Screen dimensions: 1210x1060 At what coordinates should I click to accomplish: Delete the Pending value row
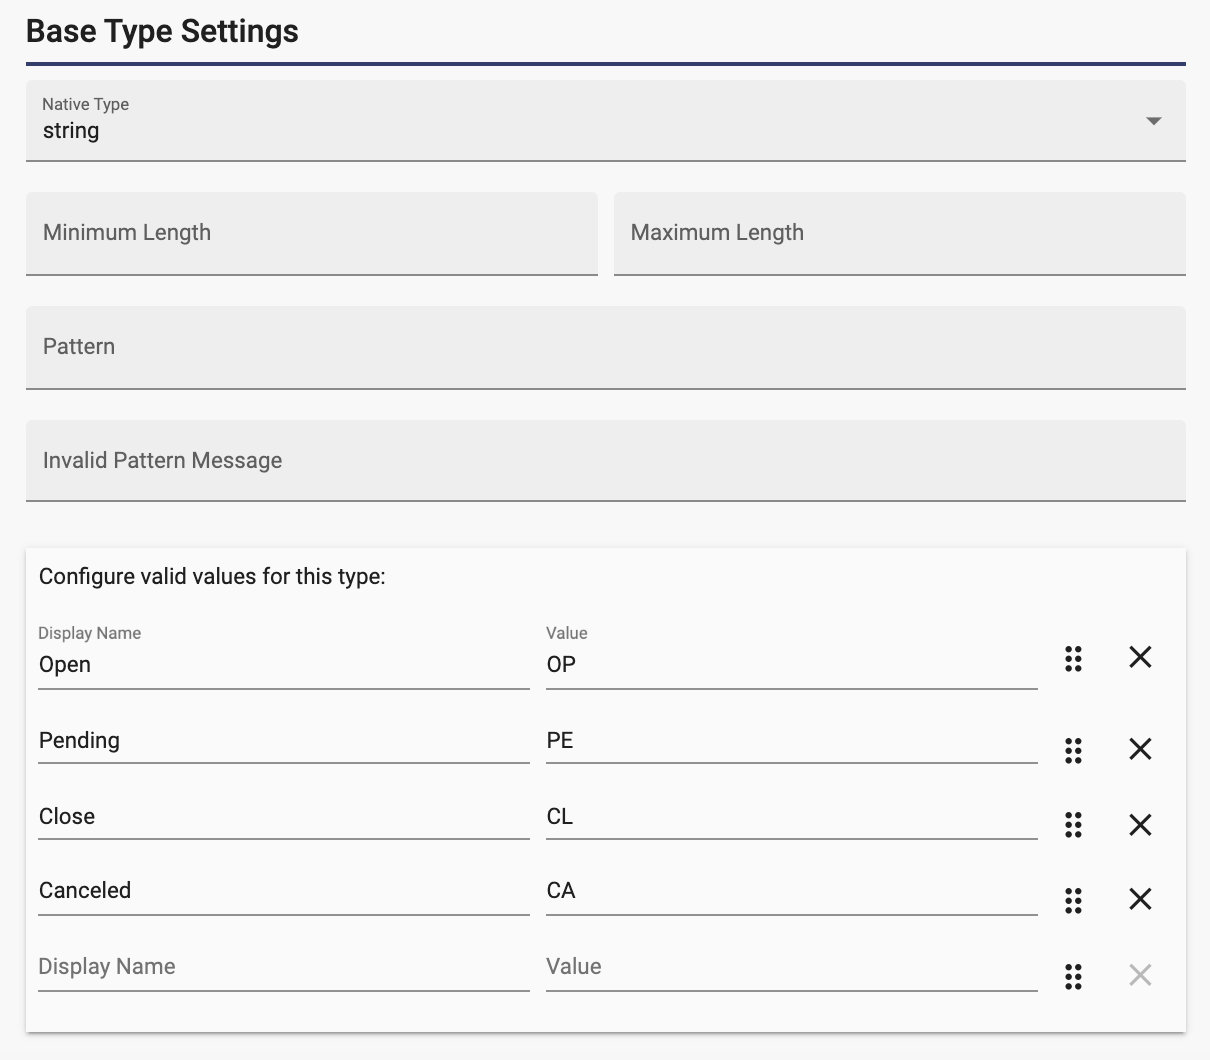(1140, 749)
